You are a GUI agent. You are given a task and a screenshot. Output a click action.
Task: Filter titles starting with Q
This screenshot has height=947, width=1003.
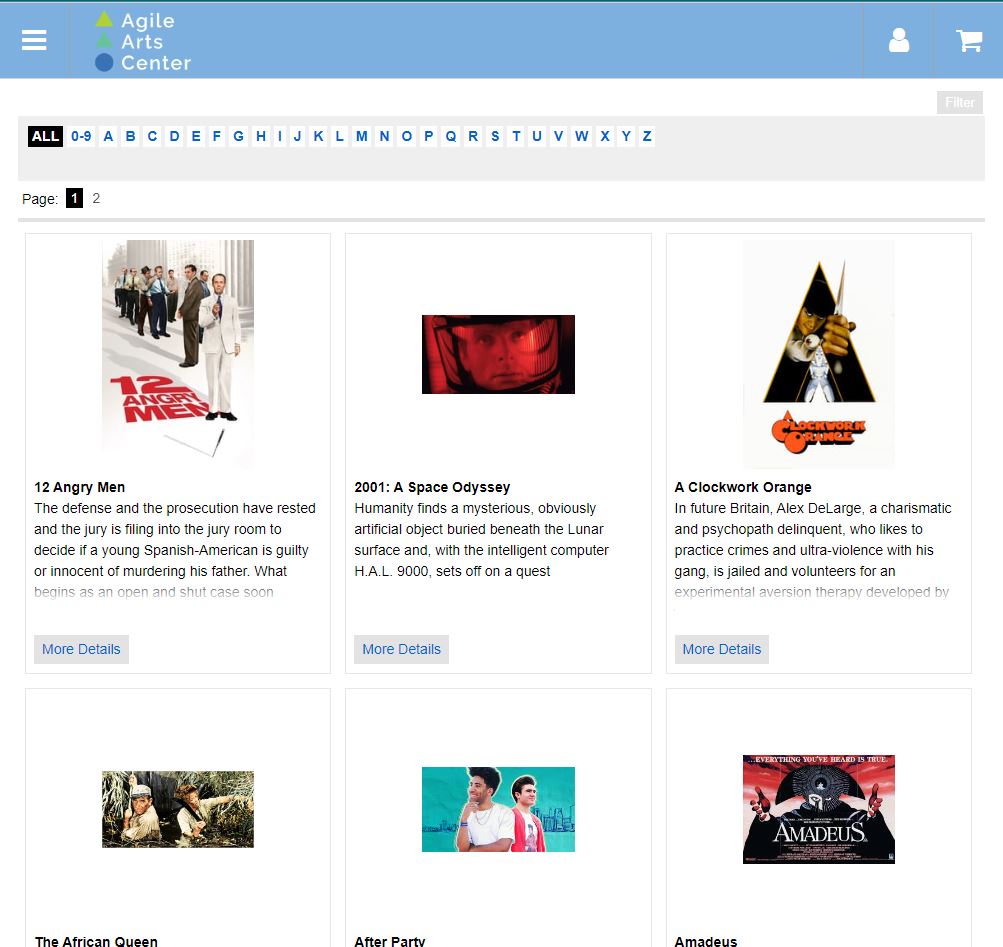click(x=451, y=136)
